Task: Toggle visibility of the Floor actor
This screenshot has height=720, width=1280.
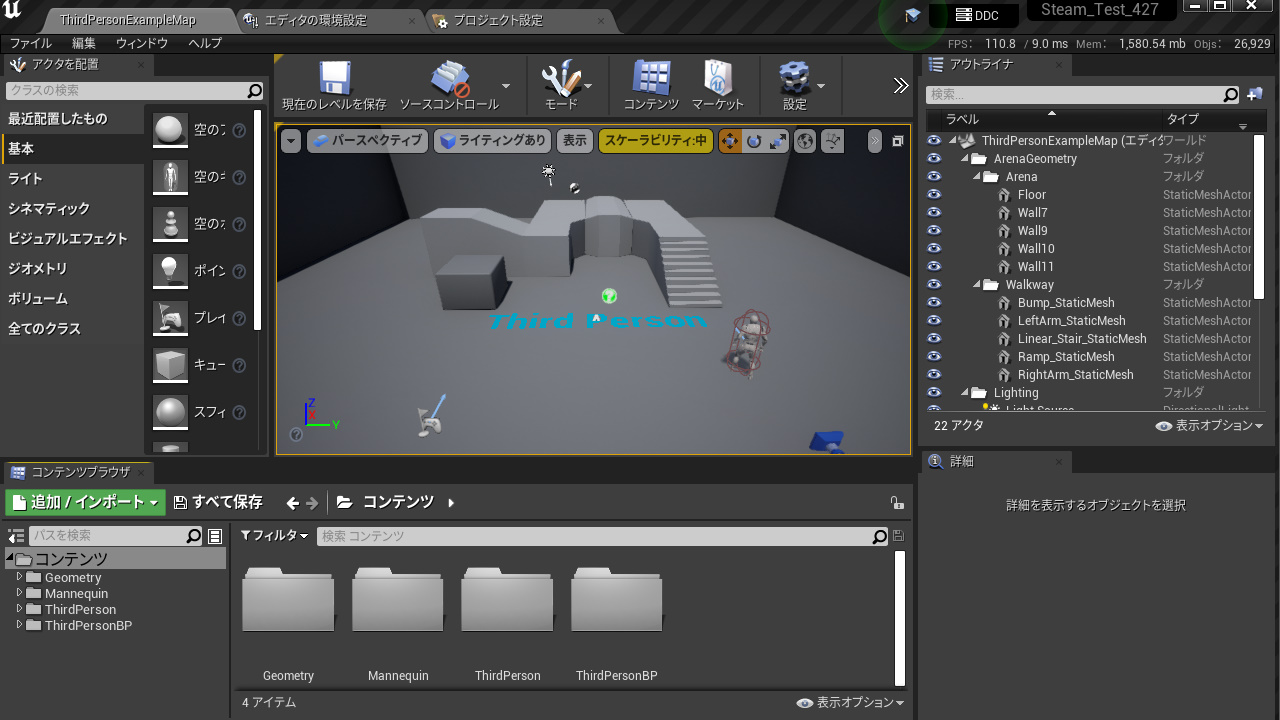Action: (x=933, y=194)
